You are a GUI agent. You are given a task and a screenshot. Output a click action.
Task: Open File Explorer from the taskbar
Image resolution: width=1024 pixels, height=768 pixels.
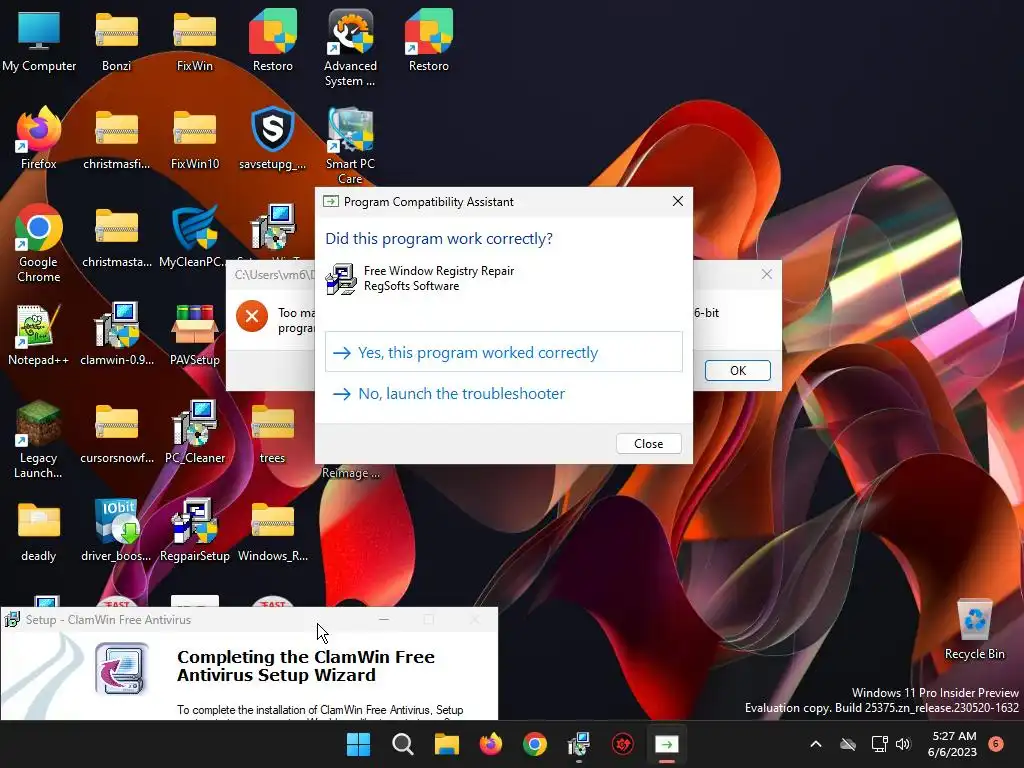447,744
